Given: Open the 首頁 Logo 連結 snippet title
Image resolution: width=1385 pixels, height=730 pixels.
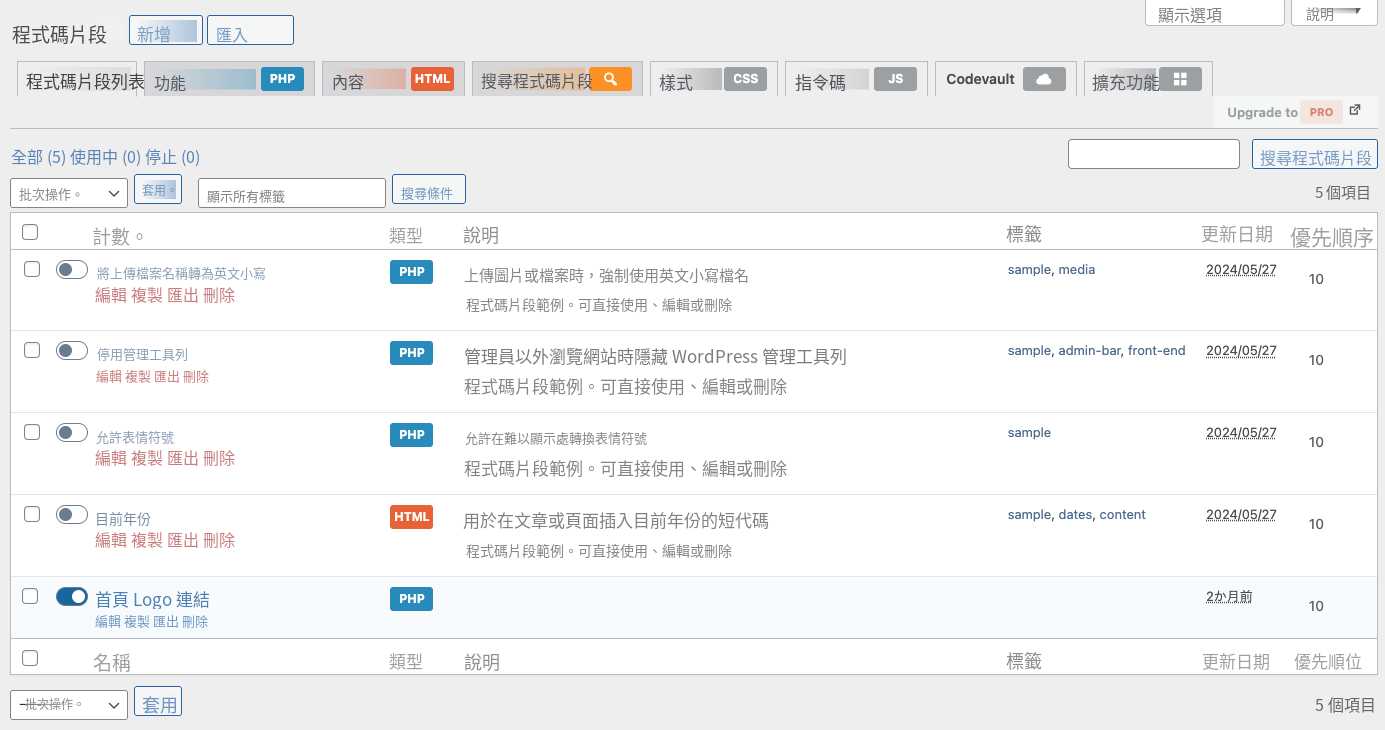Looking at the screenshot, I should (152, 600).
